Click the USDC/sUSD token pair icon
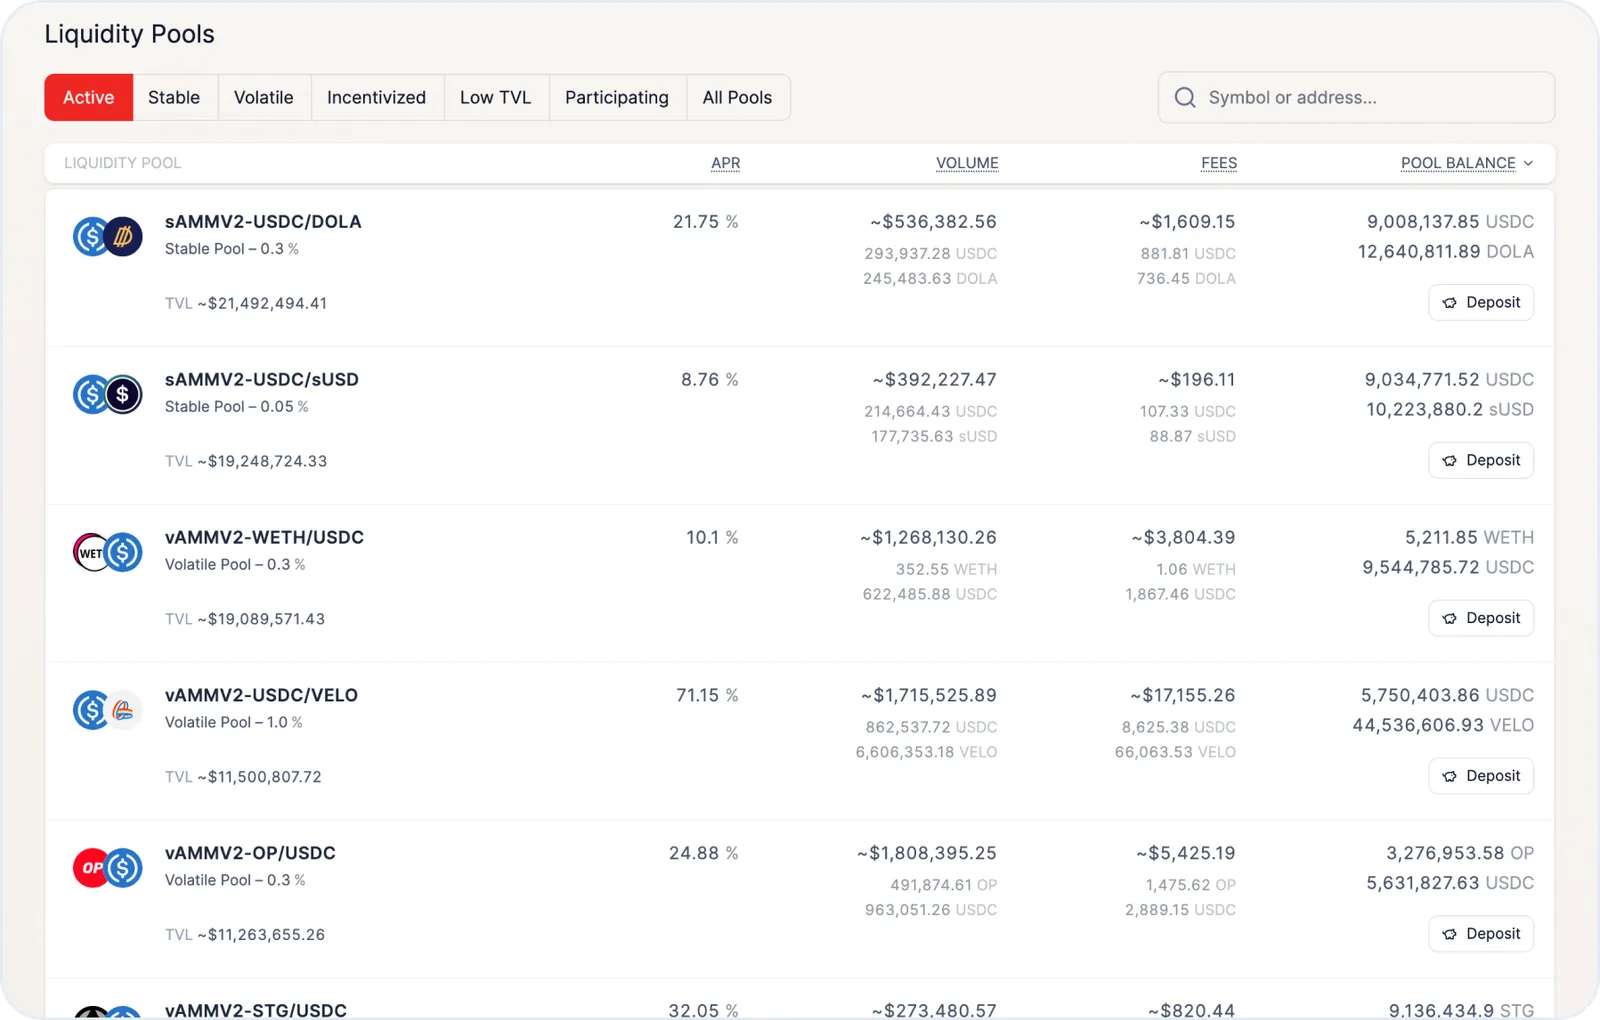Image resolution: width=1600 pixels, height=1020 pixels. click(108, 395)
